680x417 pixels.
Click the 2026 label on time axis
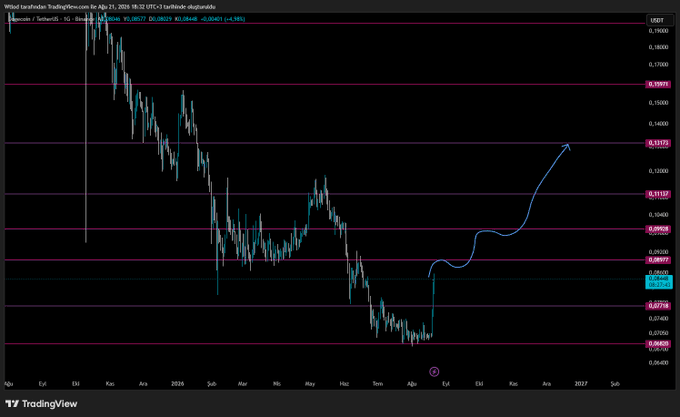coord(177,384)
